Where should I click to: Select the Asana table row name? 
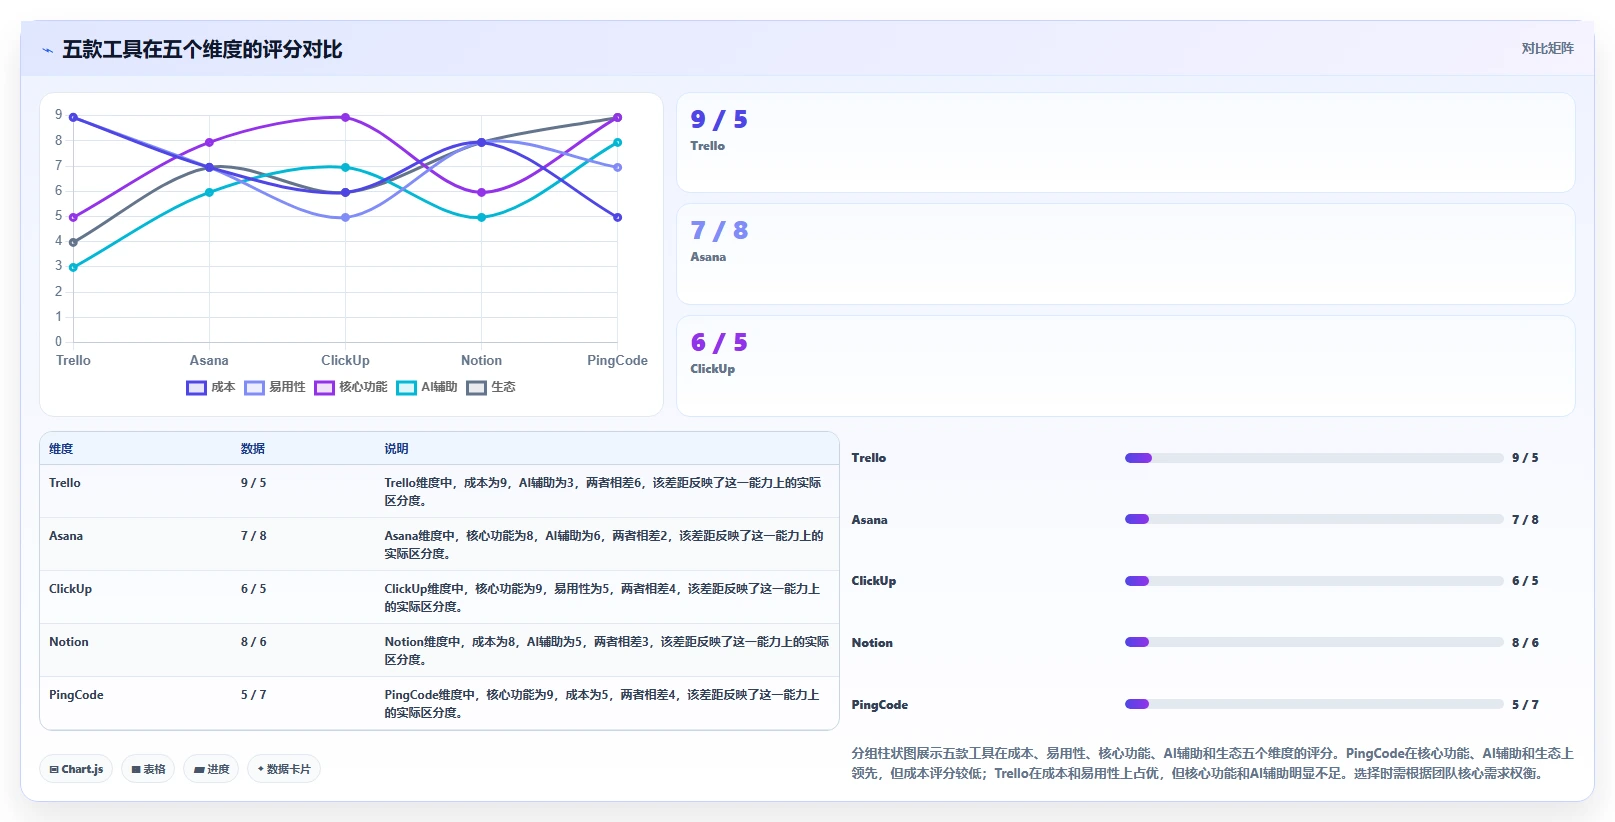[x=66, y=536]
